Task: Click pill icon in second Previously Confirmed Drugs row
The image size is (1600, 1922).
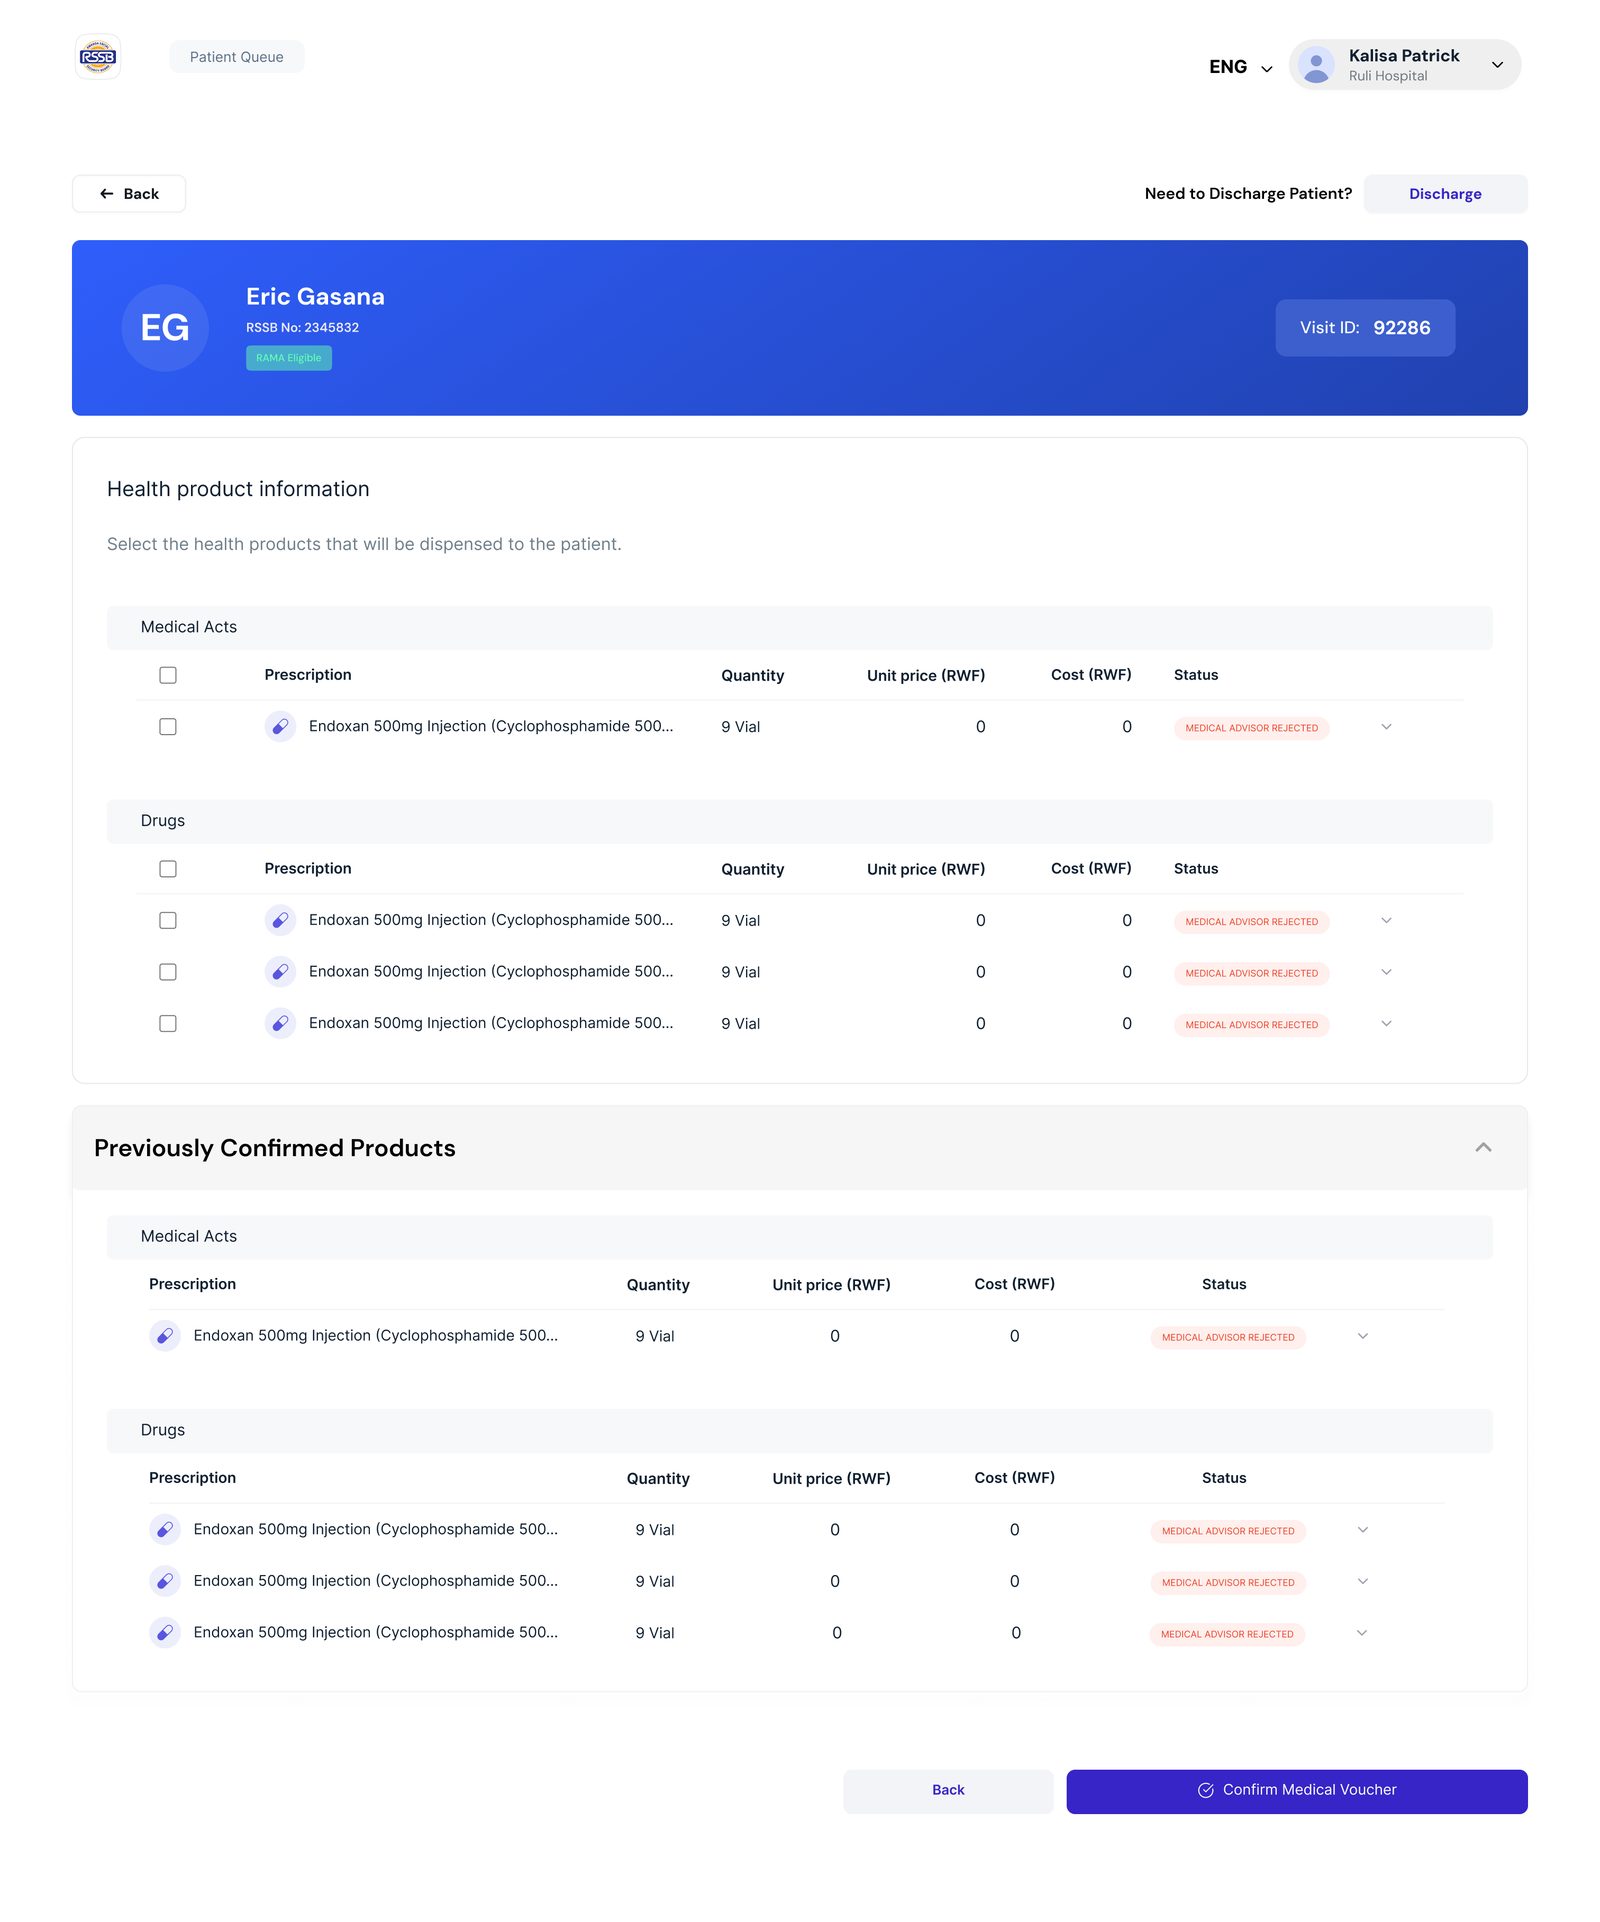Action: (165, 1581)
